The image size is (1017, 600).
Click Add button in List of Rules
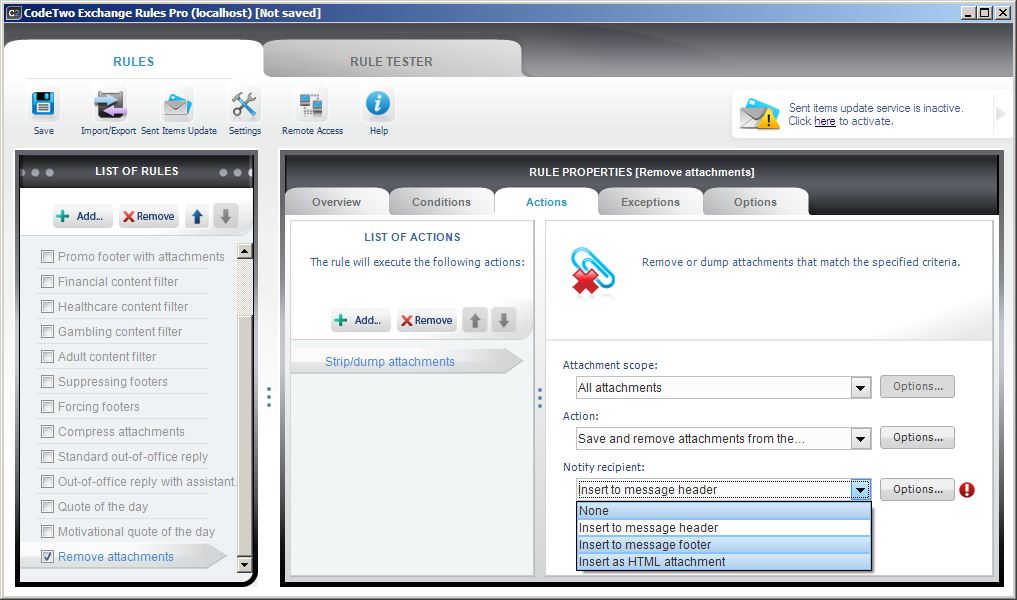[x=82, y=217]
